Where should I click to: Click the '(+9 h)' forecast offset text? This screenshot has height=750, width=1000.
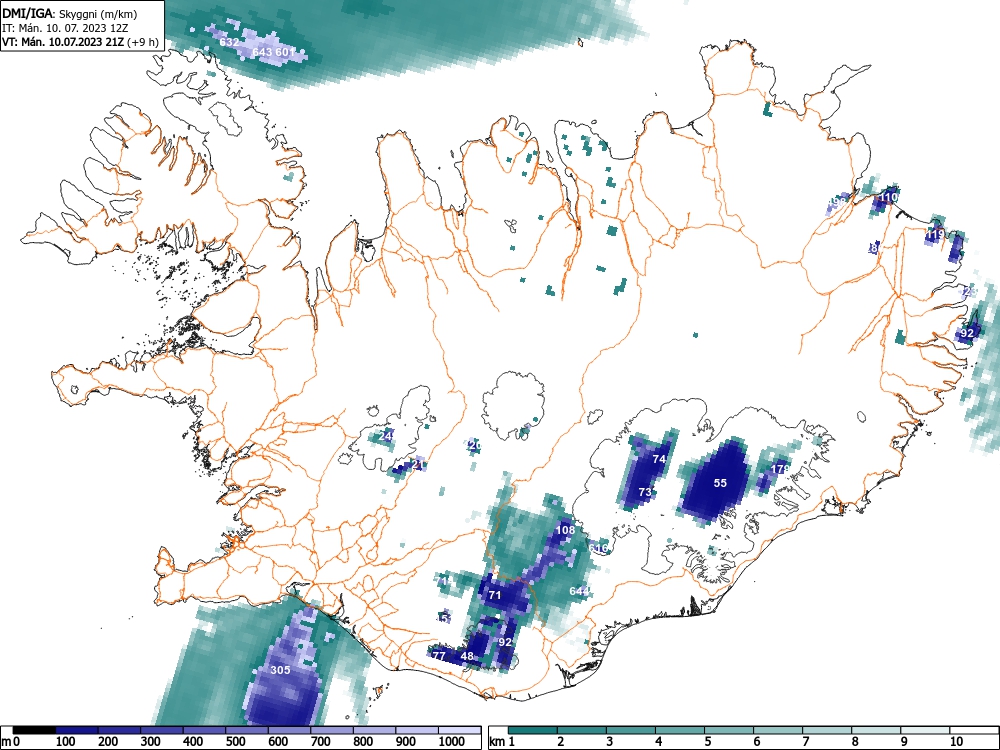point(142,42)
